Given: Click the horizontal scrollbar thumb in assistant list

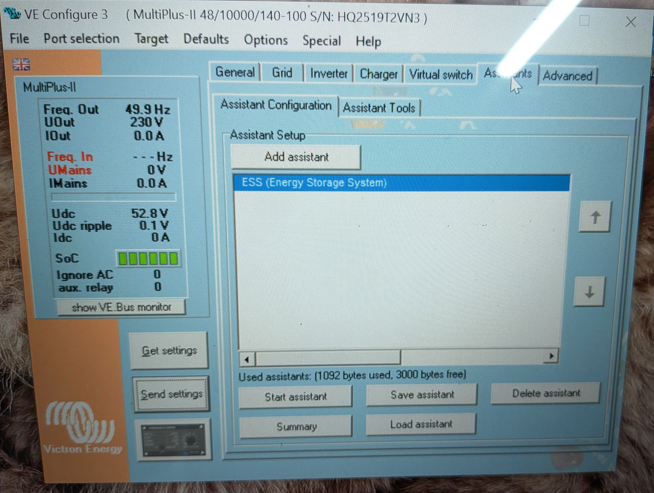Looking at the screenshot, I should (328, 357).
